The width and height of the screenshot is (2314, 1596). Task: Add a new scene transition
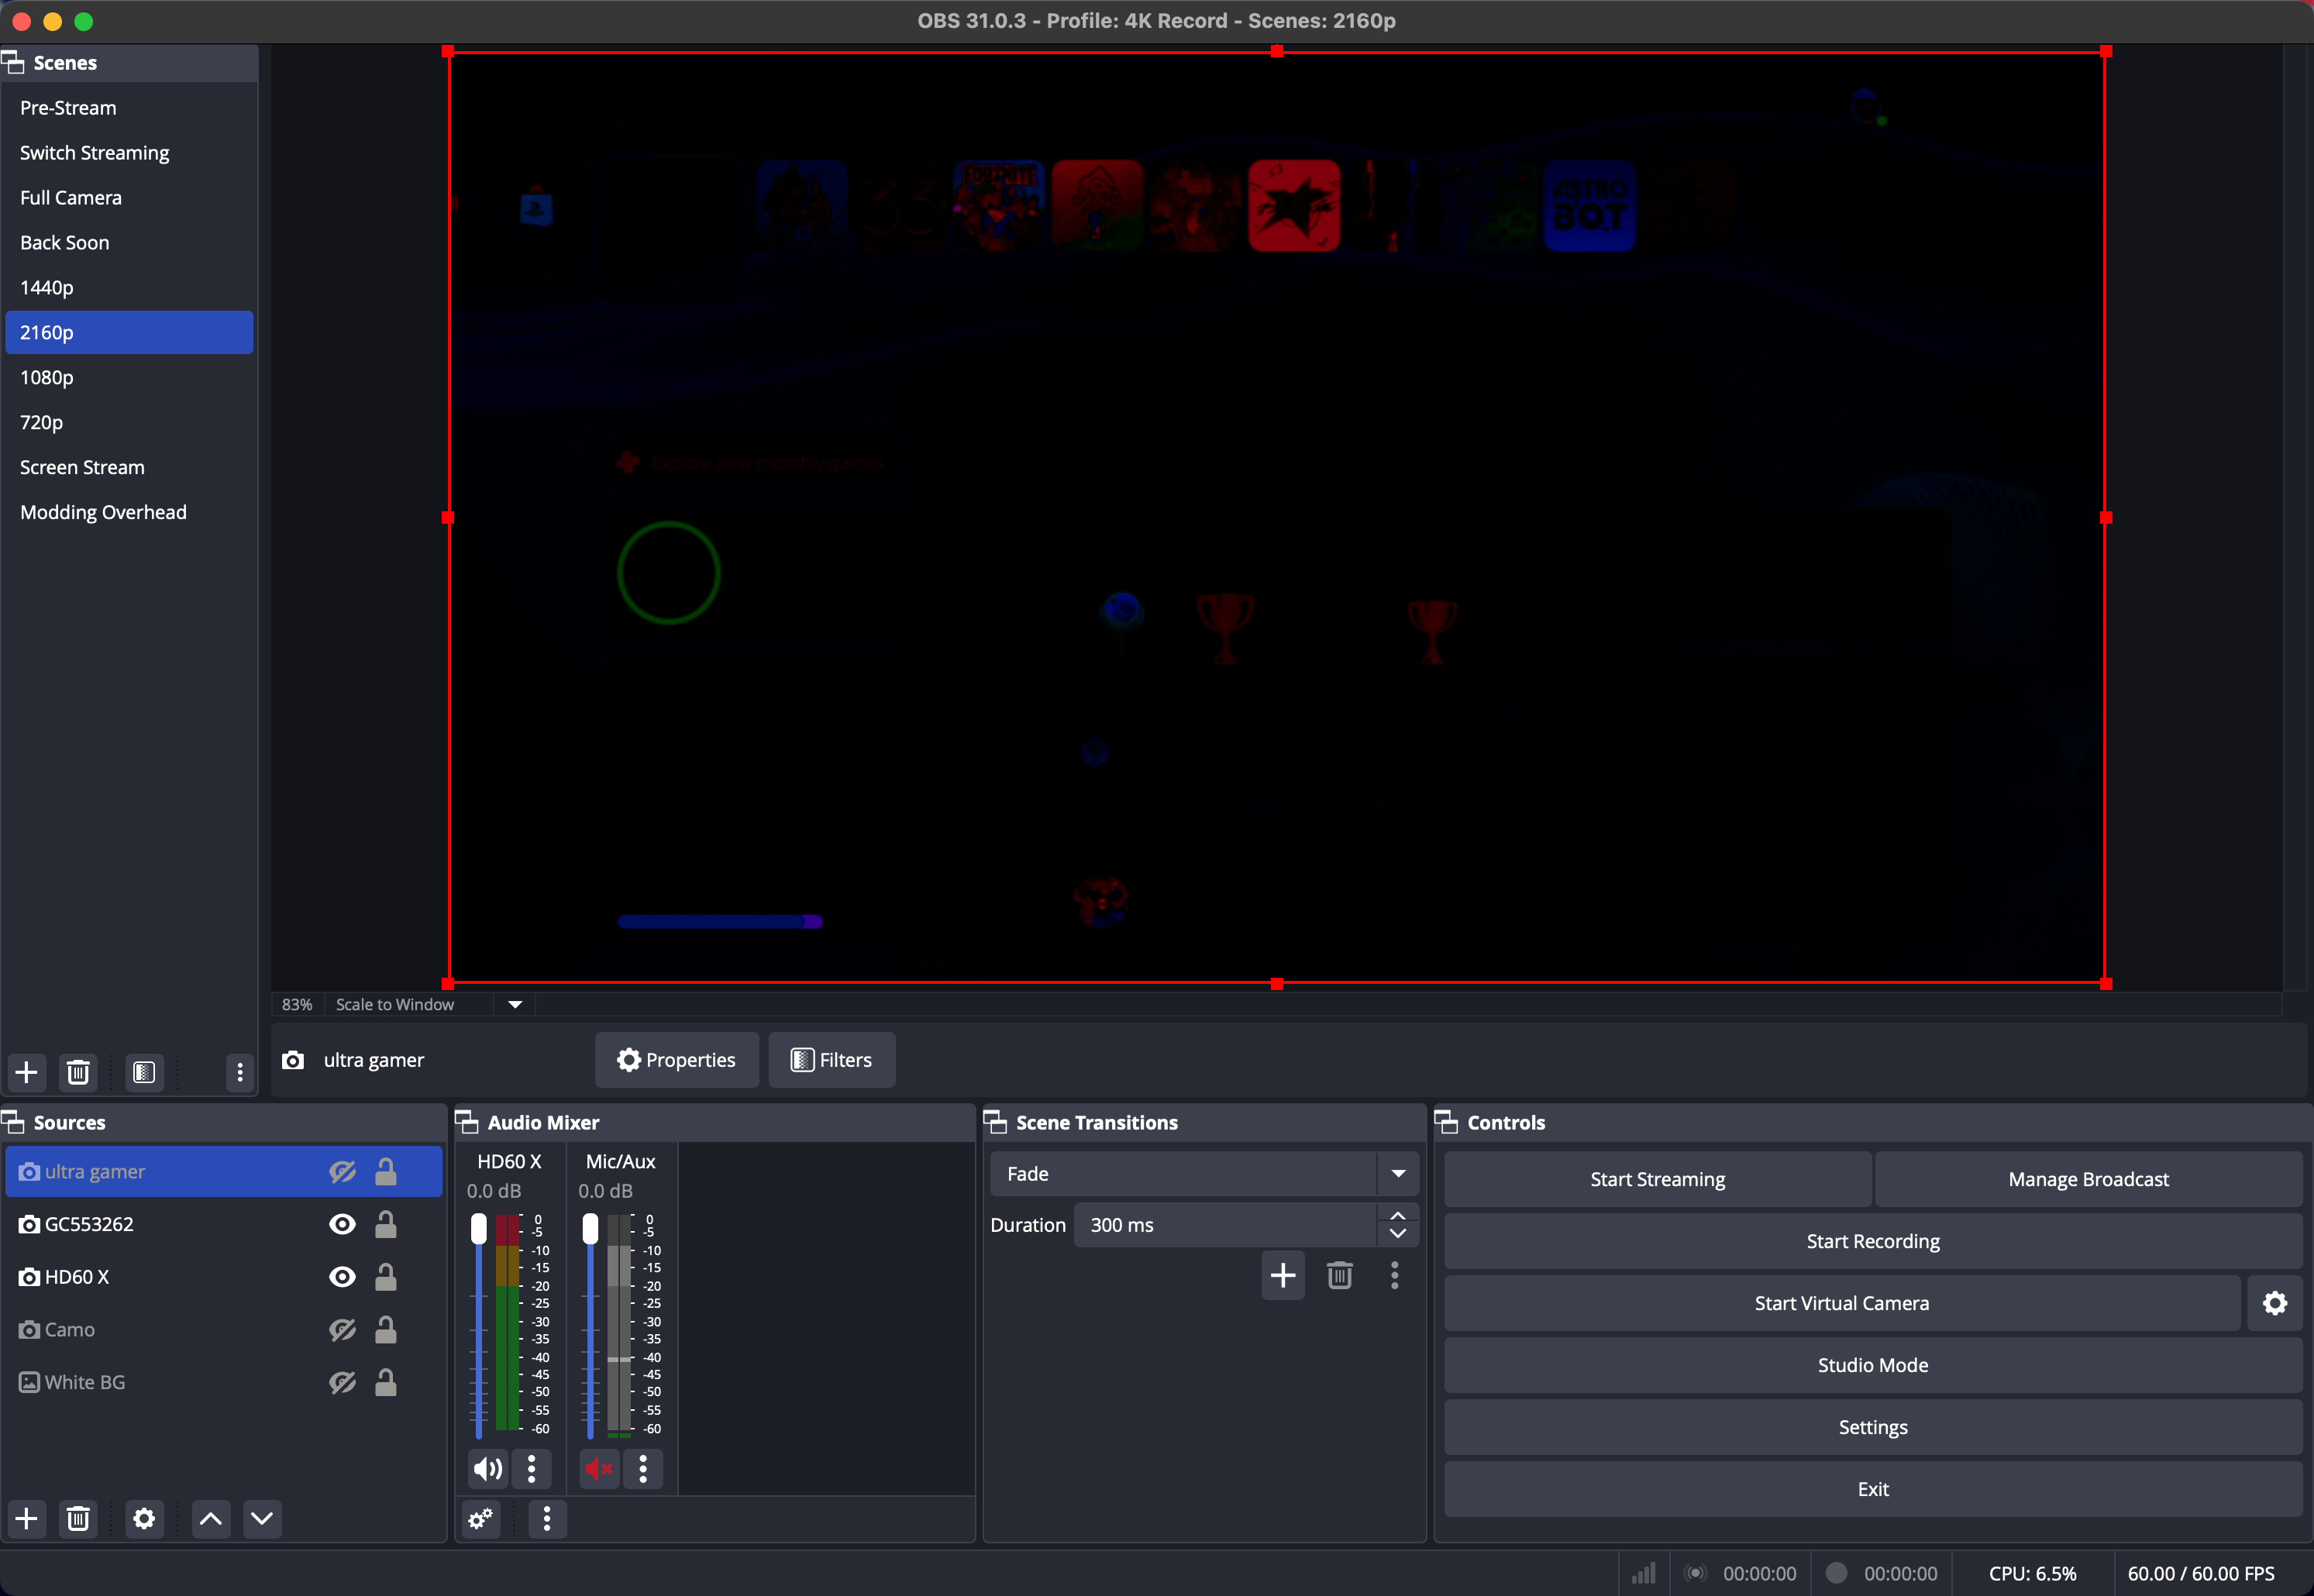(1283, 1275)
